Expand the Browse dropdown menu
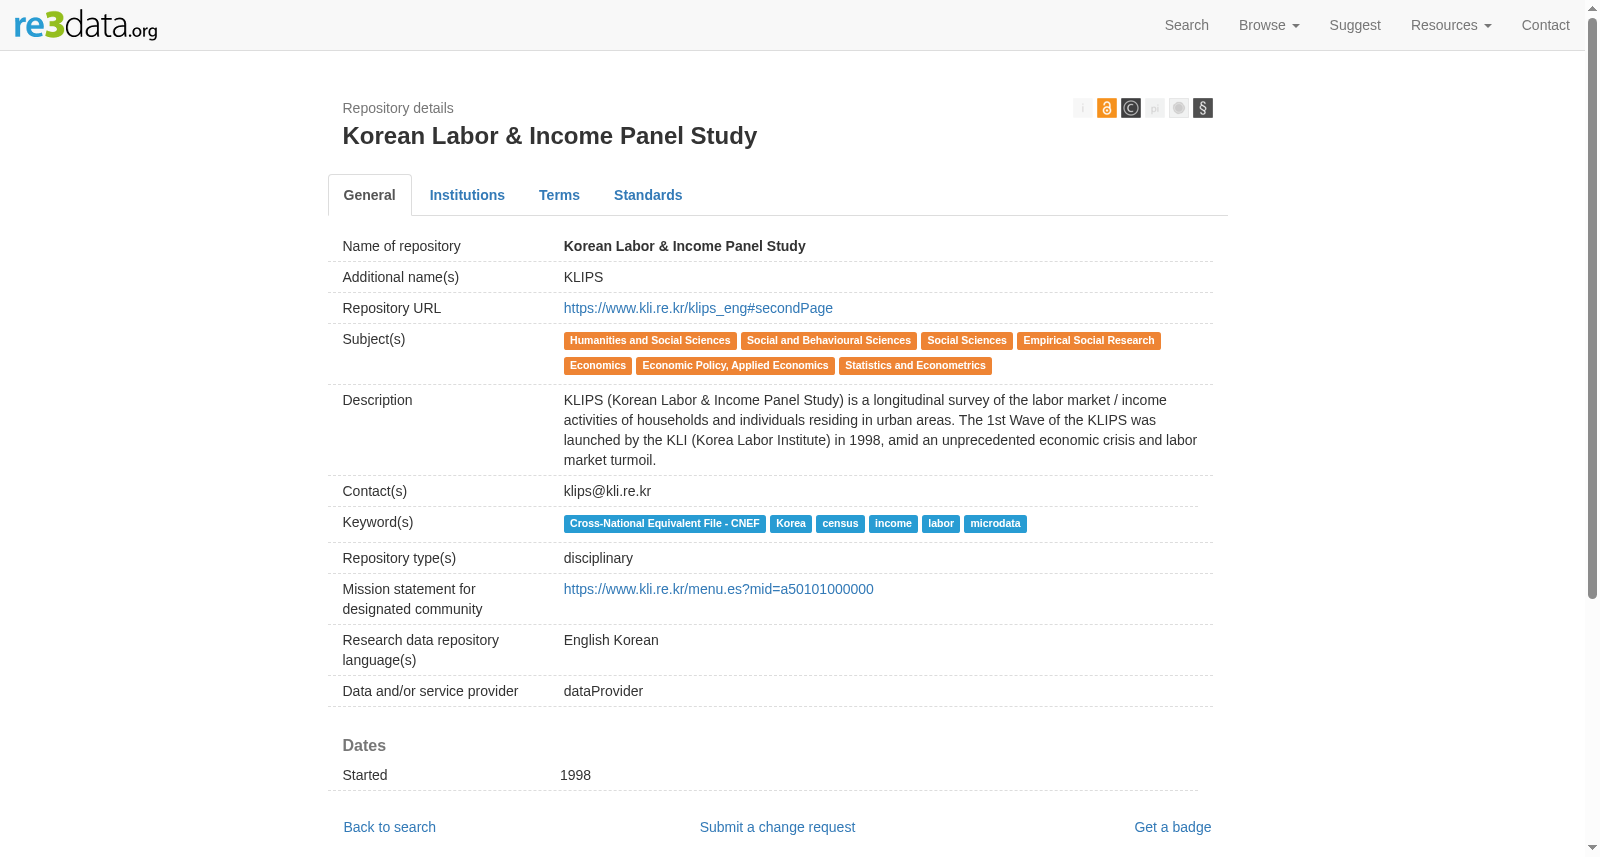This screenshot has height=857, width=1600. pos(1268,25)
